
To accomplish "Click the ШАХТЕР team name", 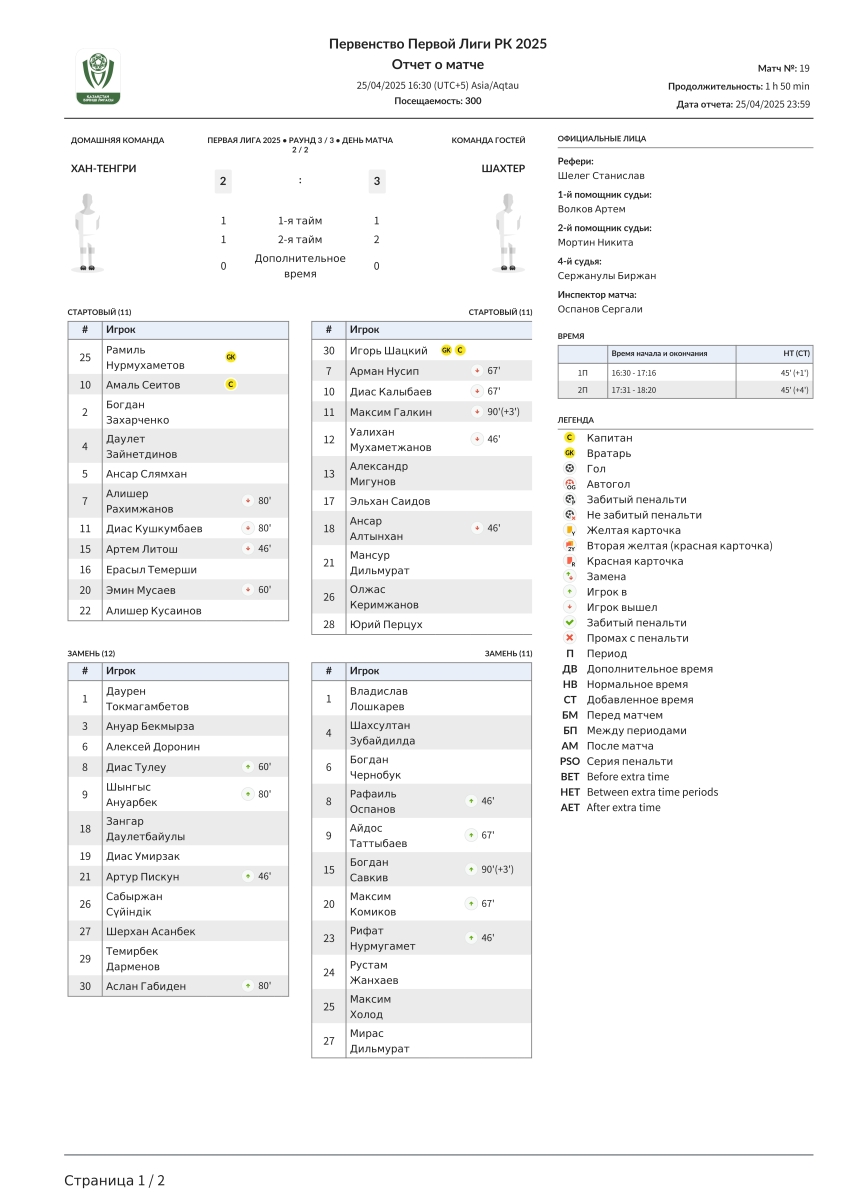I will point(503,169).
